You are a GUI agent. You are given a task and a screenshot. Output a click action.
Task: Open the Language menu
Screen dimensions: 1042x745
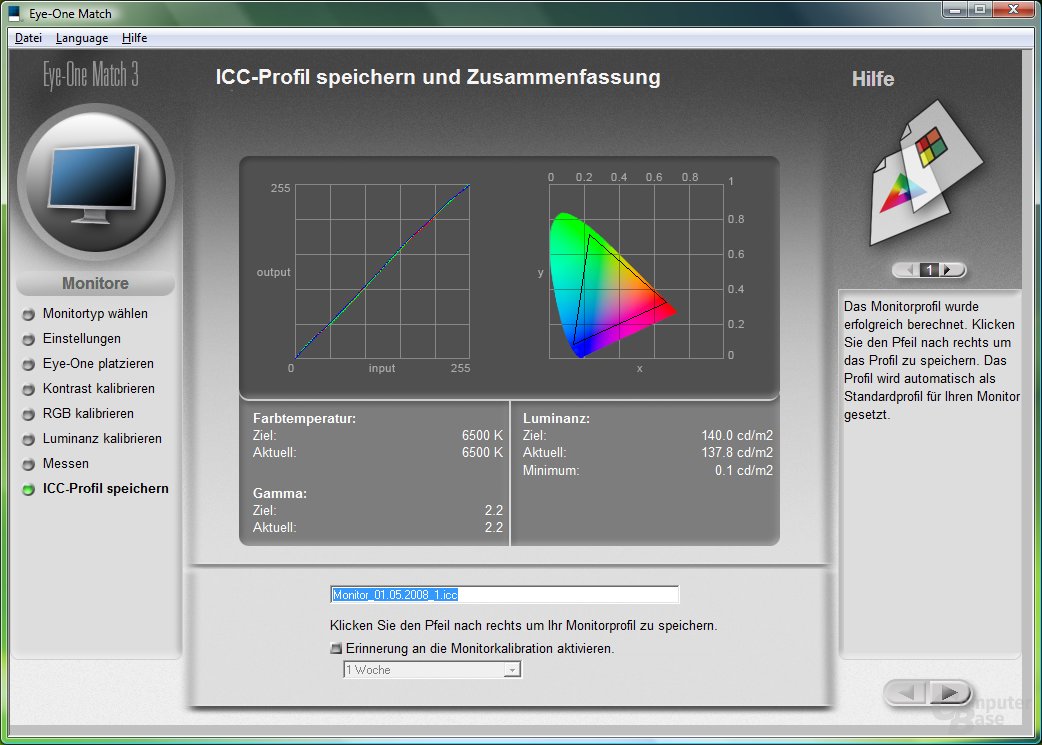click(x=82, y=38)
